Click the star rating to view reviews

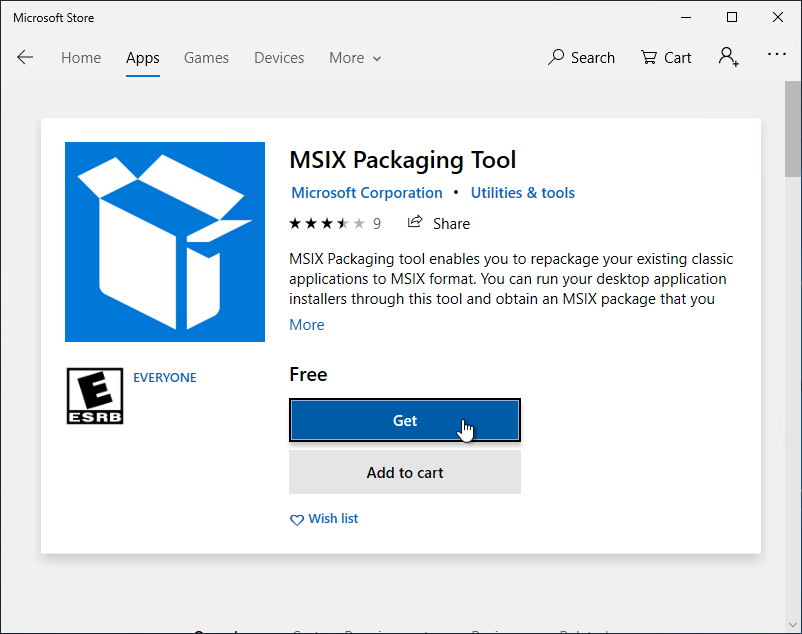[327, 223]
